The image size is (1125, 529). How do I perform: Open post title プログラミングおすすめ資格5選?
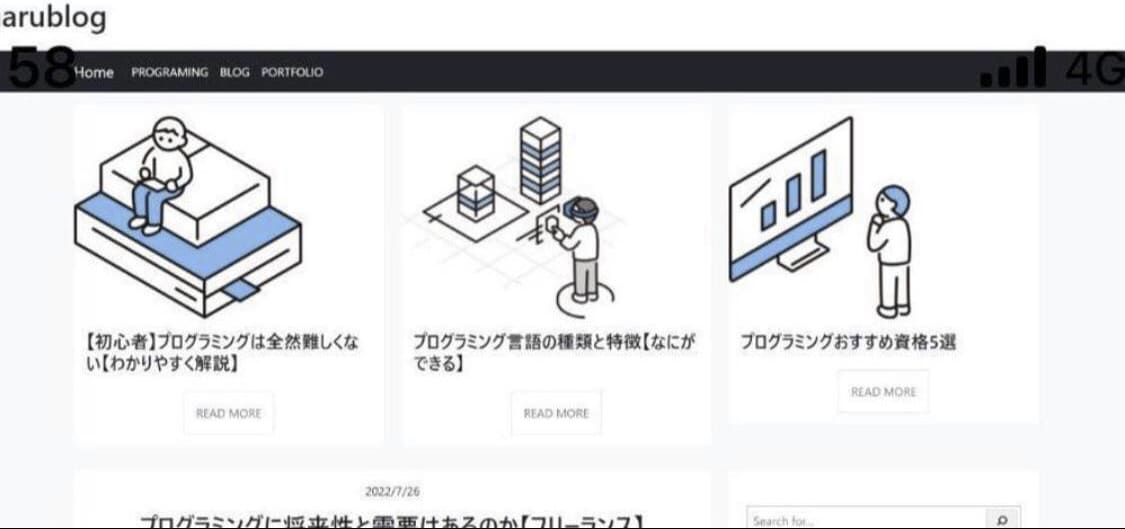click(x=848, y=342)
